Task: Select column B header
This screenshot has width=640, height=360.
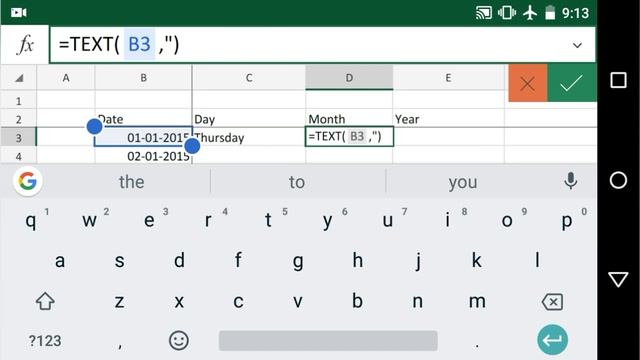Action: pyautogui.click(x=143, y=78)
